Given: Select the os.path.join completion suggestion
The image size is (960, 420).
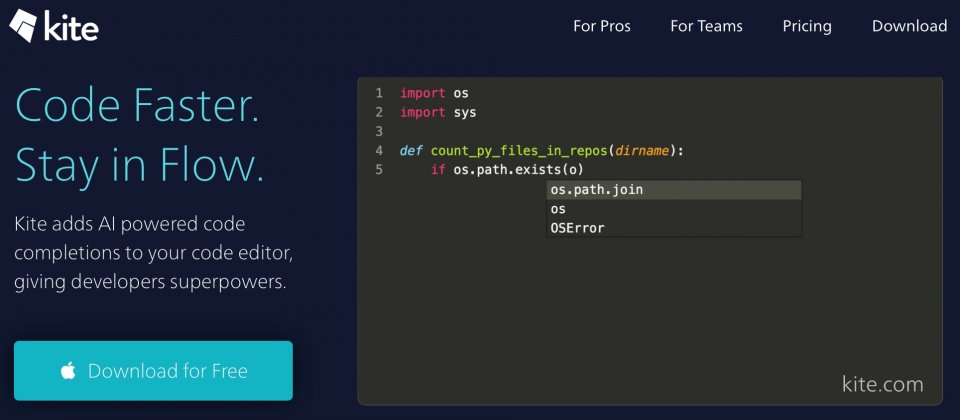Looking at the screenshot, I should 673,190.
